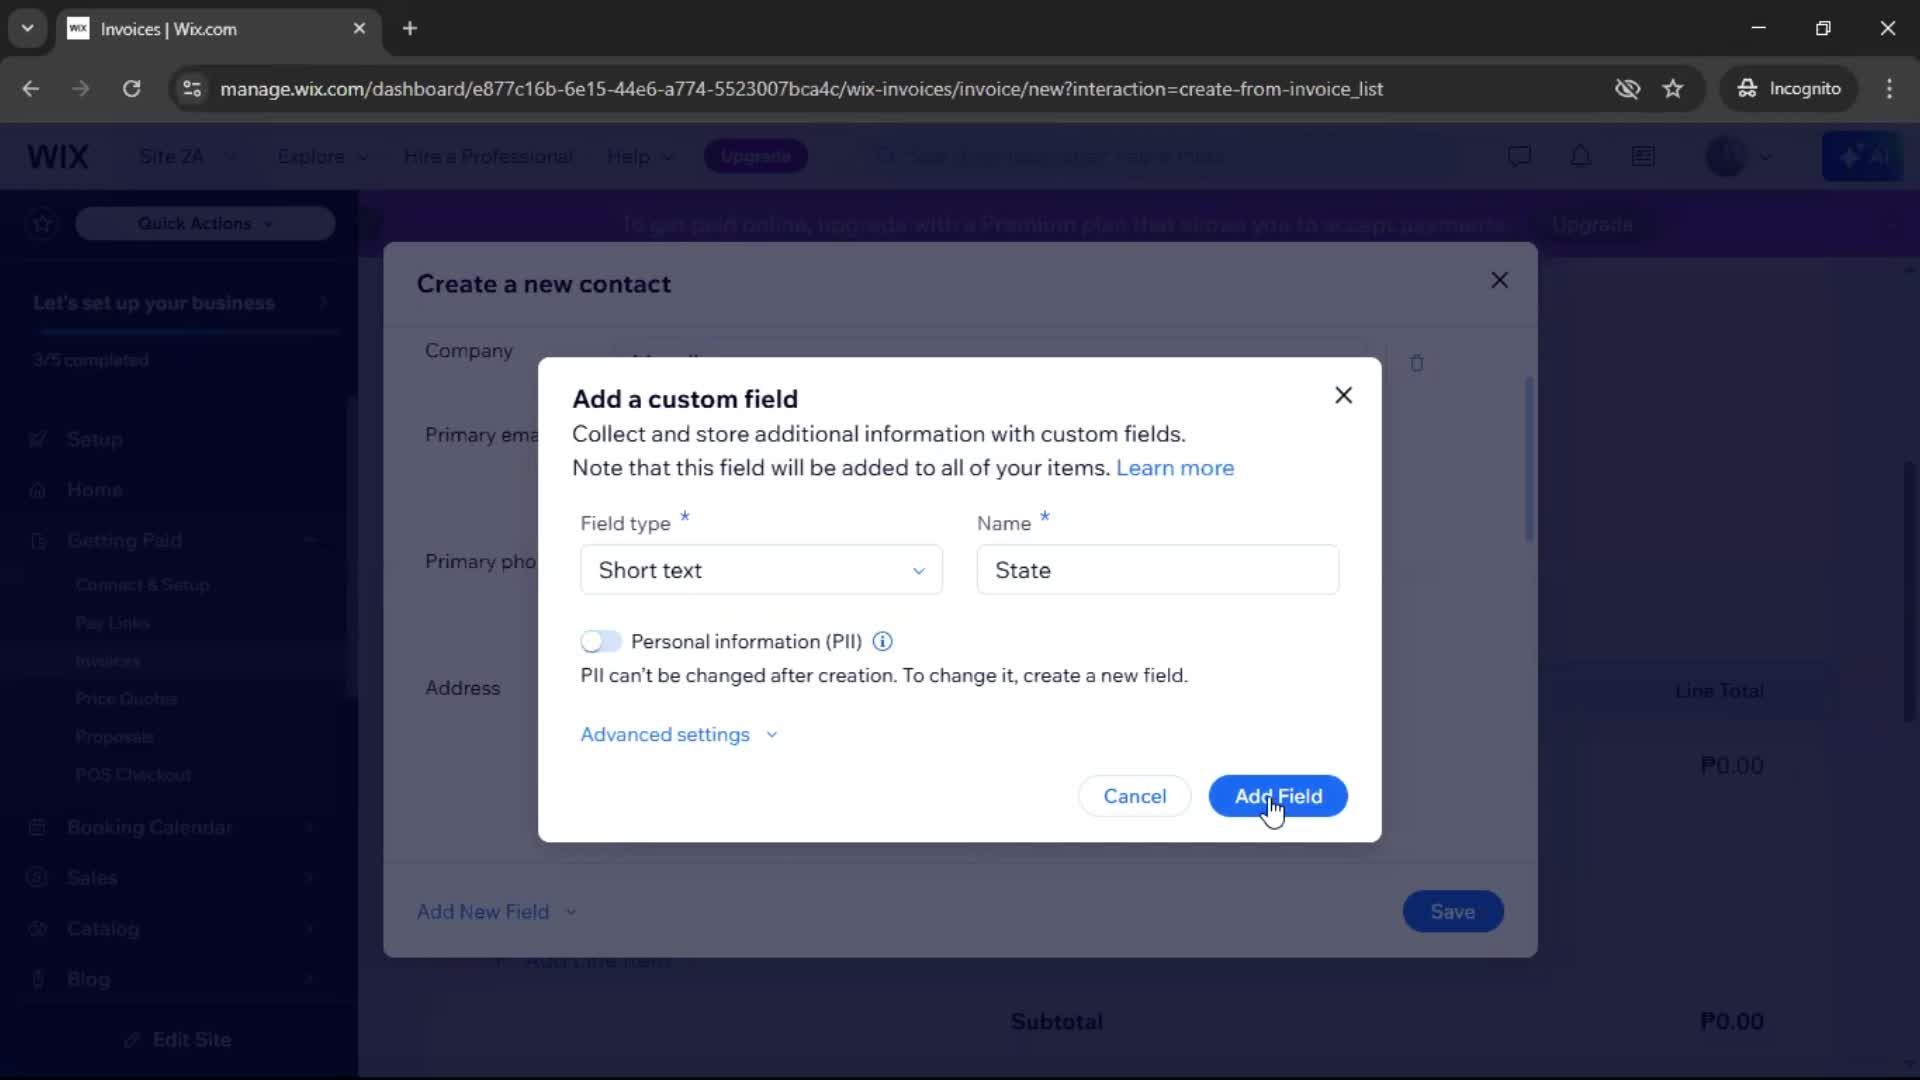Click the Upgrade pill in top bar
The height and width of the screenshot is (1080, 1920).
tap(755, 156)
